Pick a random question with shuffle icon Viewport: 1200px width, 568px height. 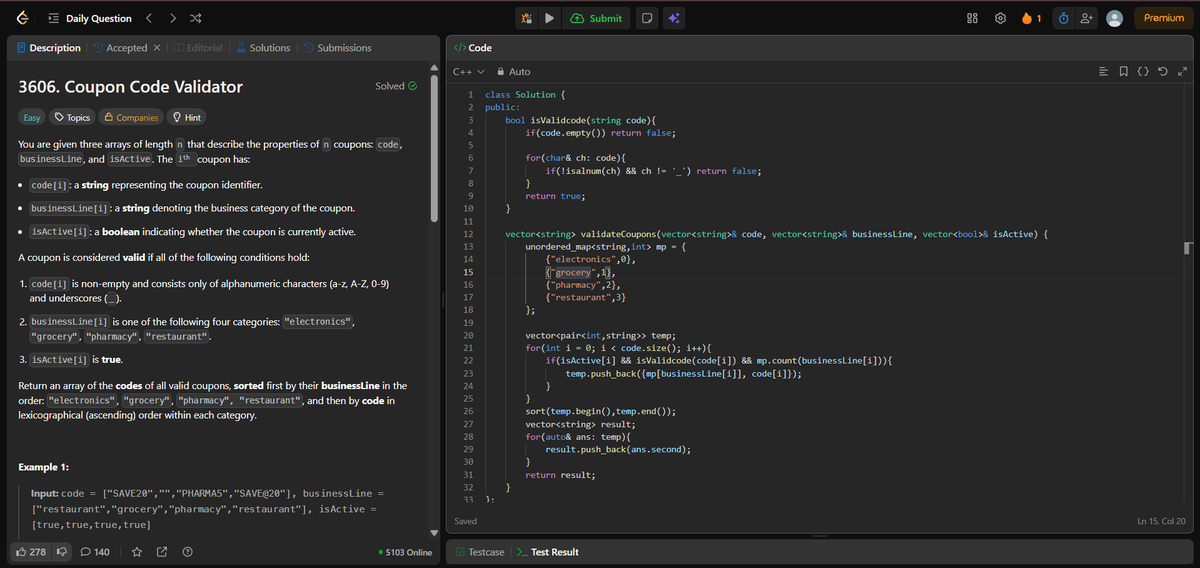click(196, 18)
